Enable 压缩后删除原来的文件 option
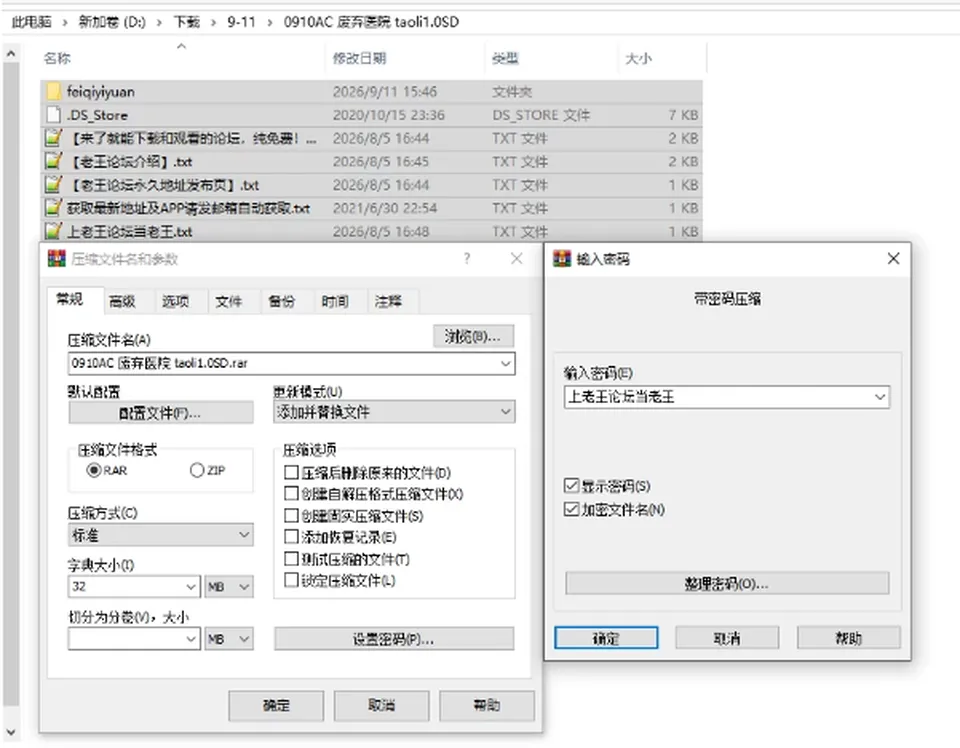The image size is (960, 748). tap(291, 473)
